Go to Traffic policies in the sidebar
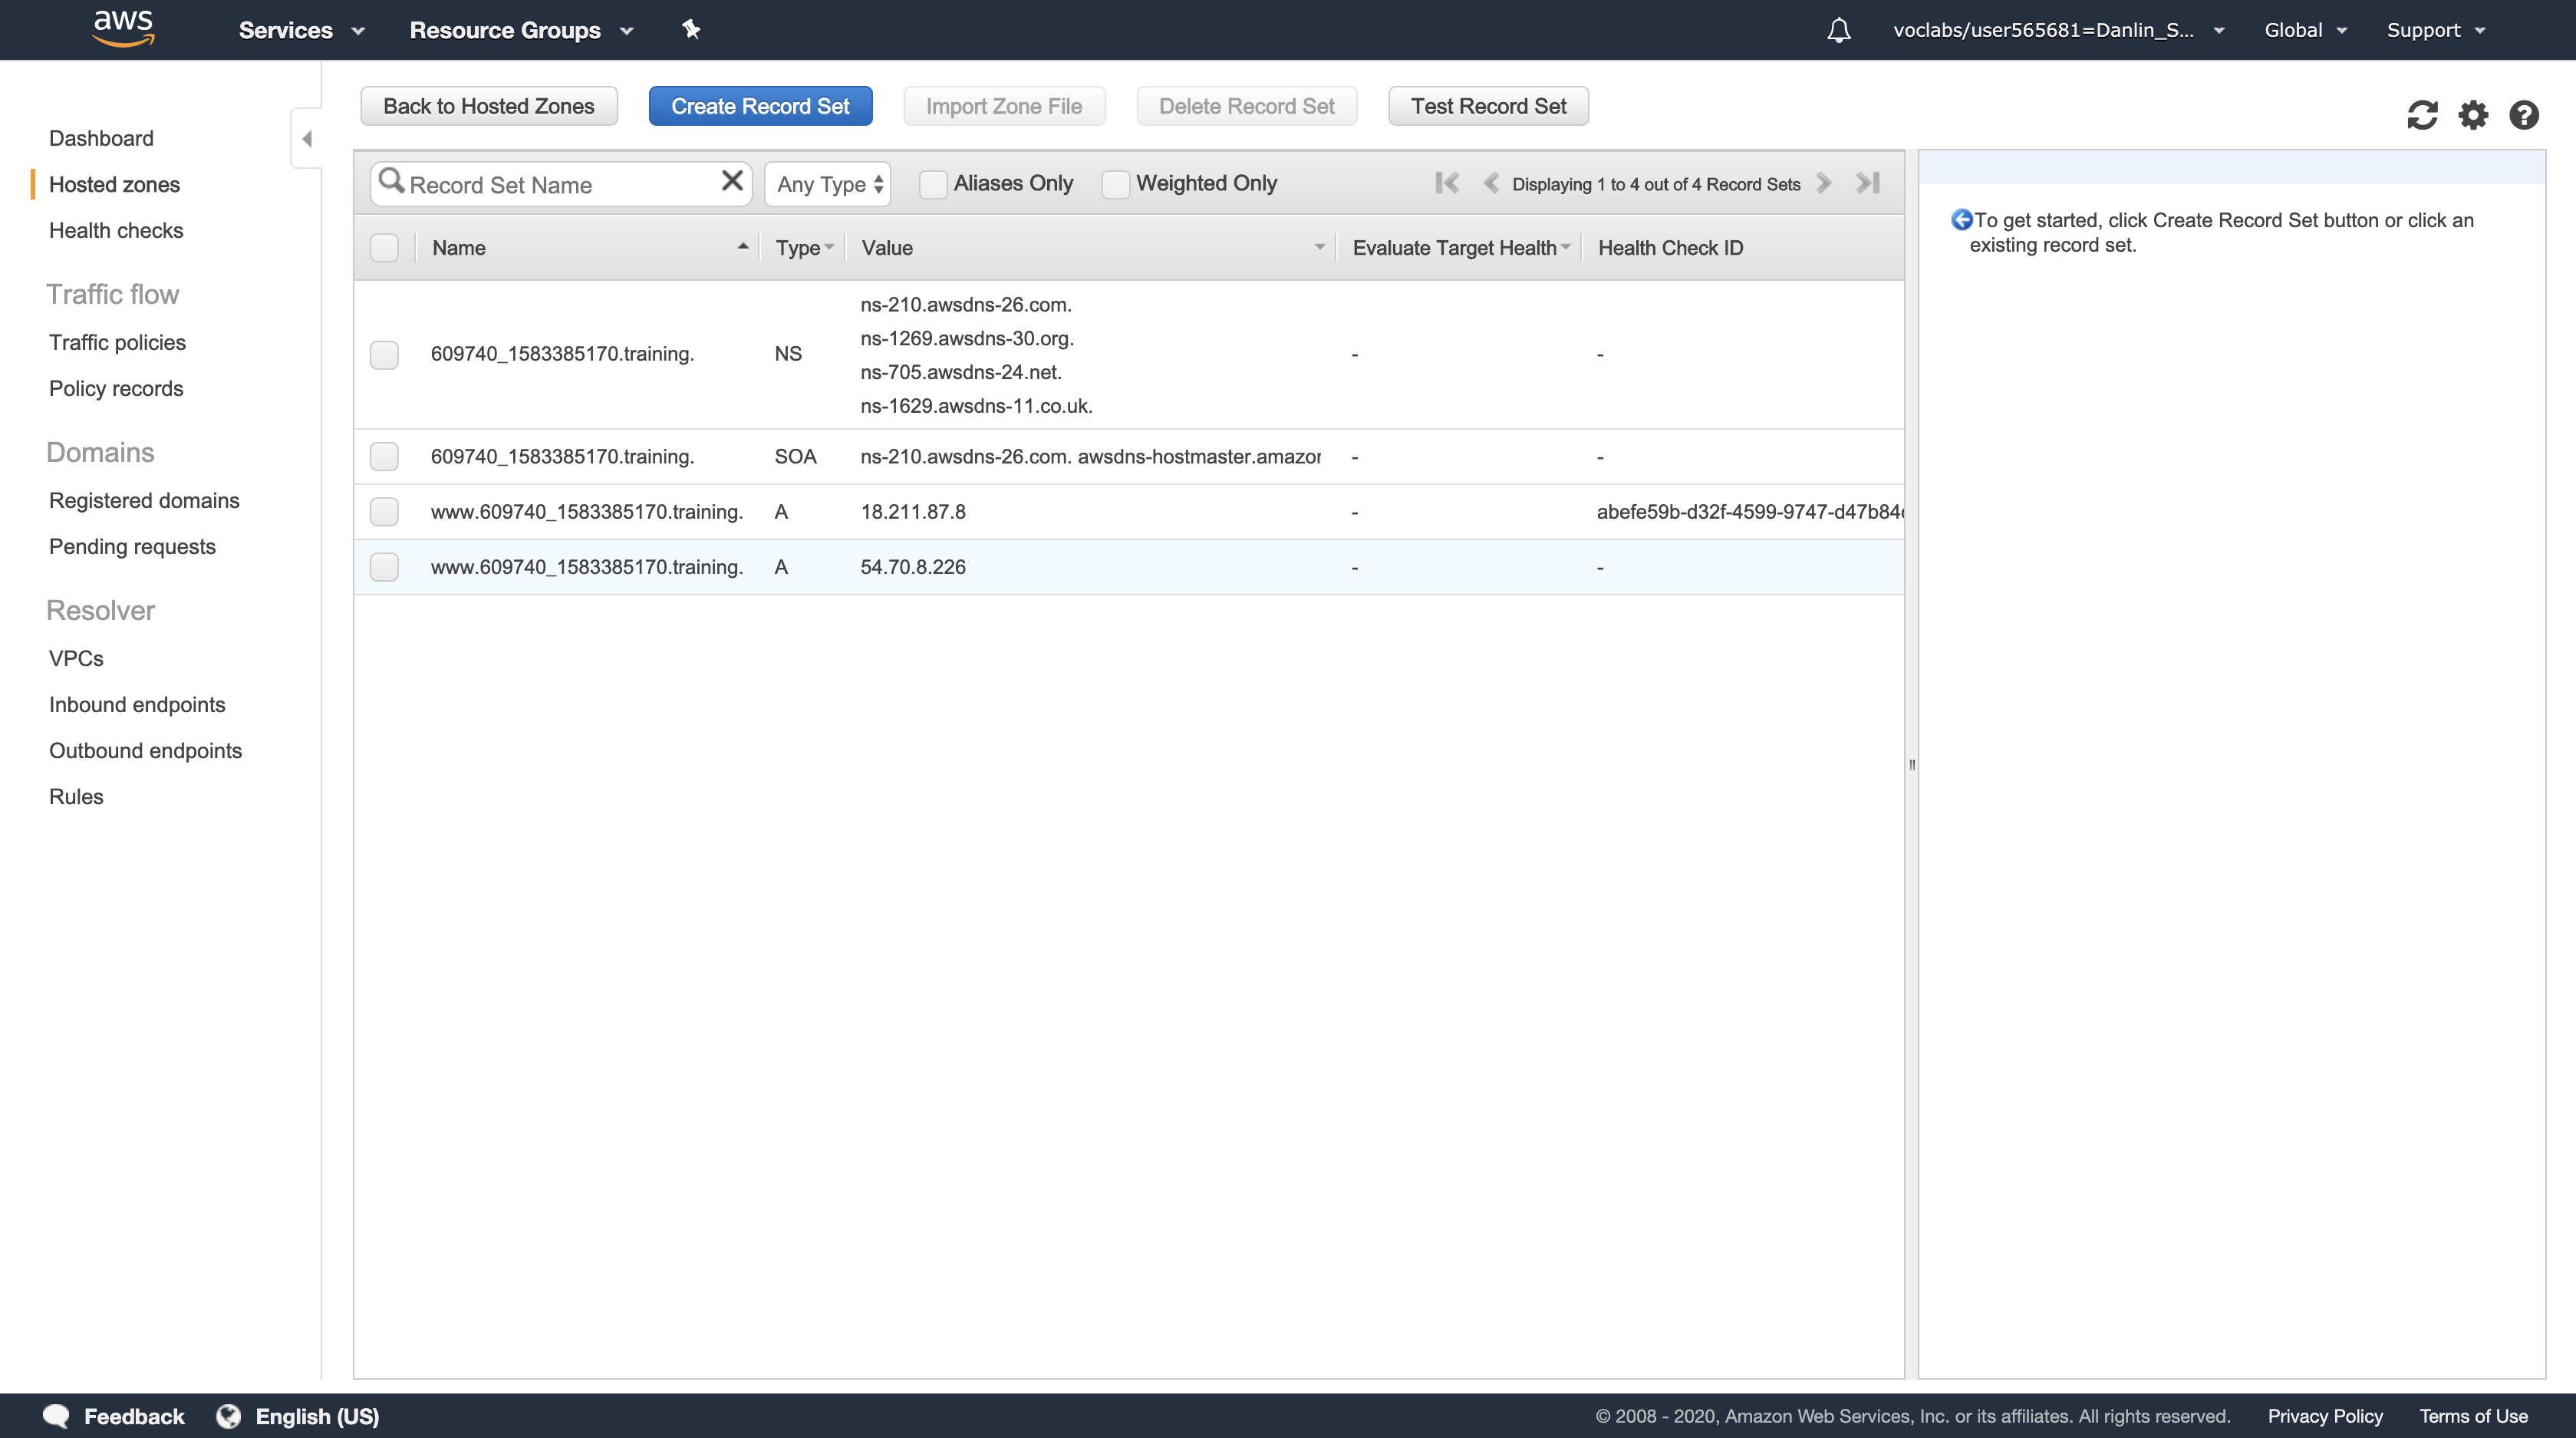Viewport: 2576px width, 1438px height. tap(117, 342)
